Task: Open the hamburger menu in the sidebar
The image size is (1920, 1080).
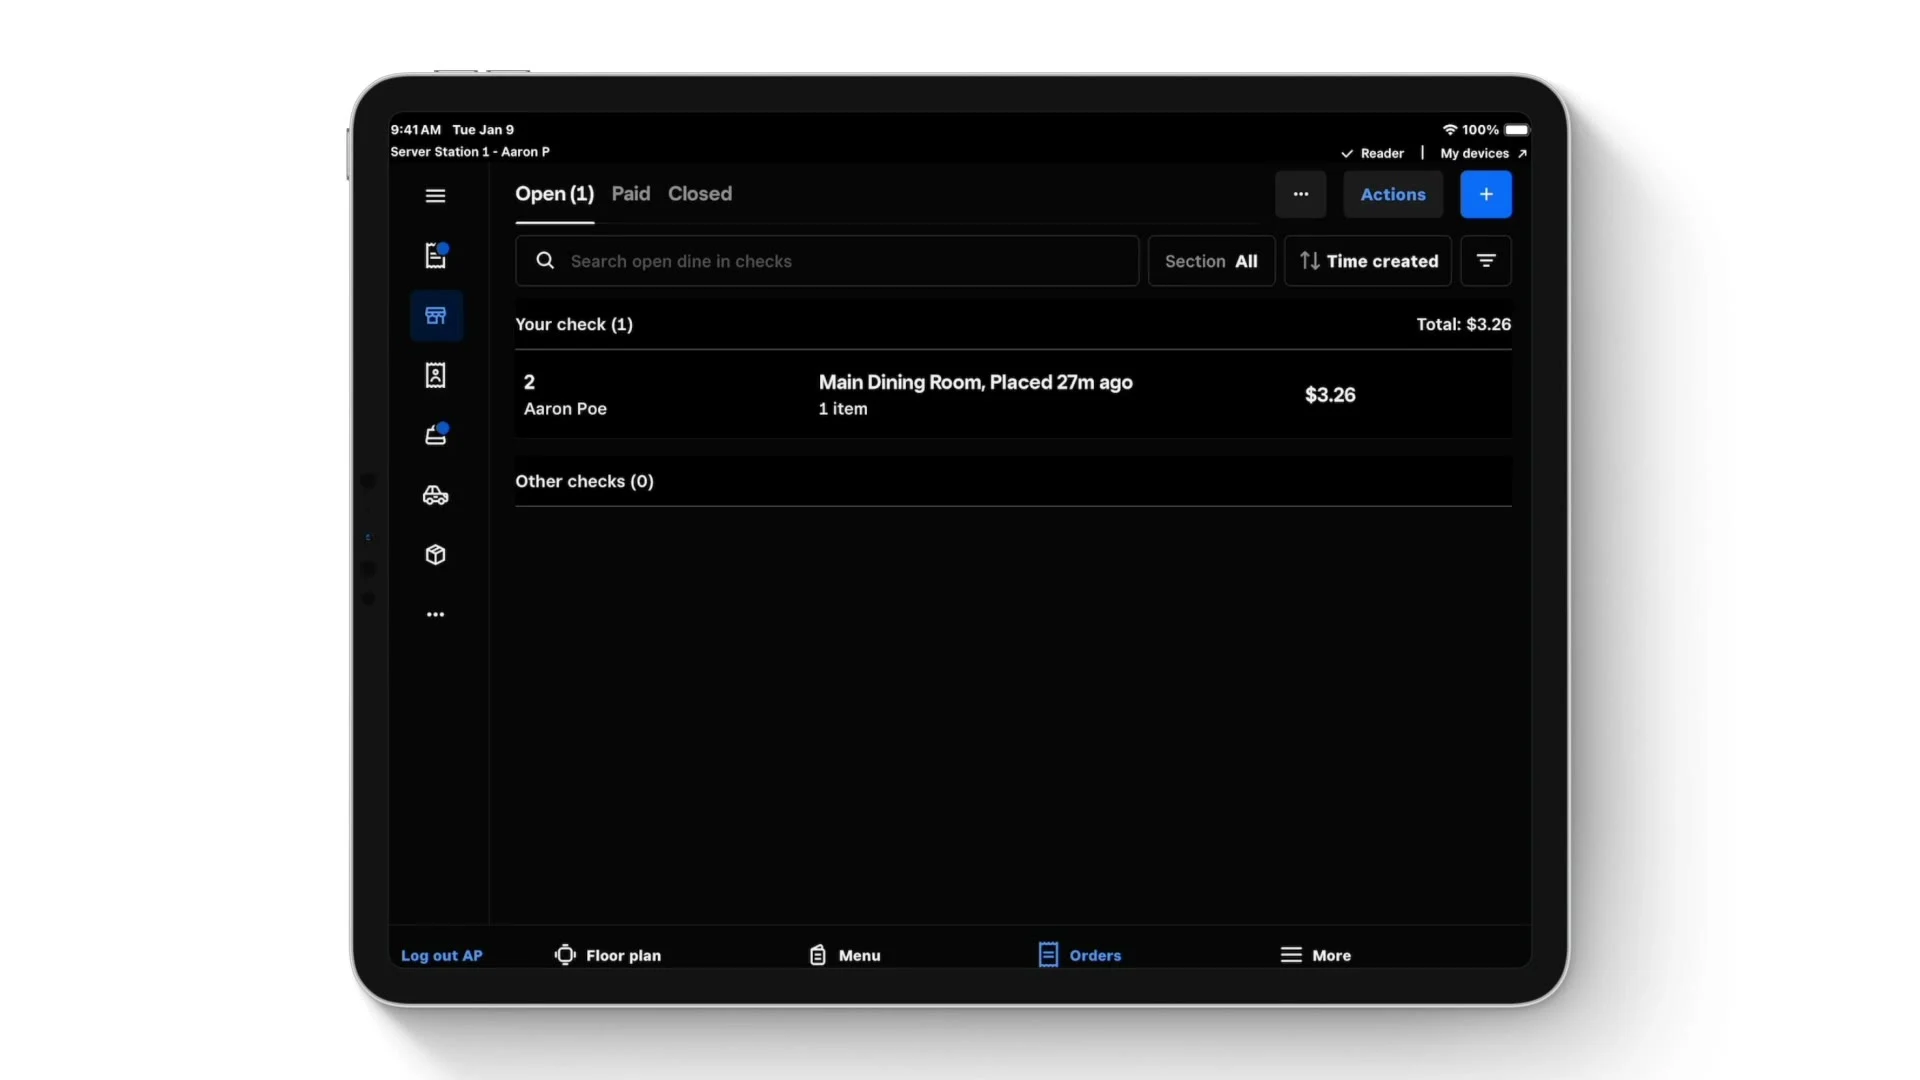Action: coord(435,196)
